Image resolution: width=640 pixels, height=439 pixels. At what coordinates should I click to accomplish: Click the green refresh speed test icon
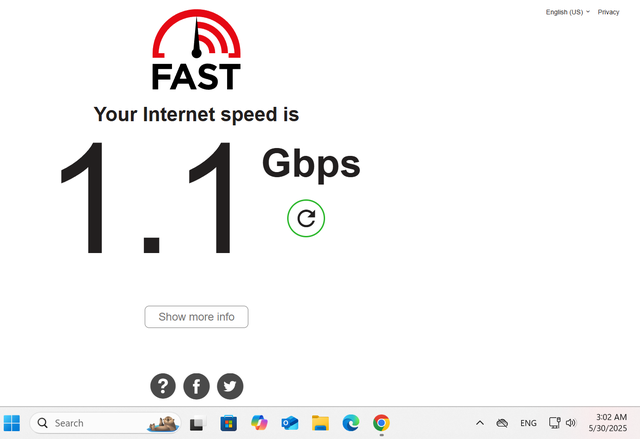click(x=306, y=218)
